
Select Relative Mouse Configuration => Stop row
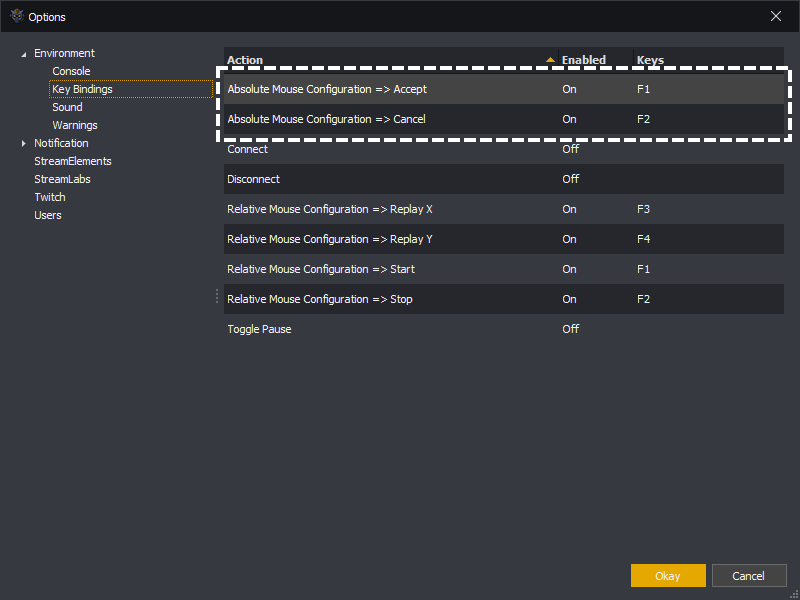click(504, 299)
